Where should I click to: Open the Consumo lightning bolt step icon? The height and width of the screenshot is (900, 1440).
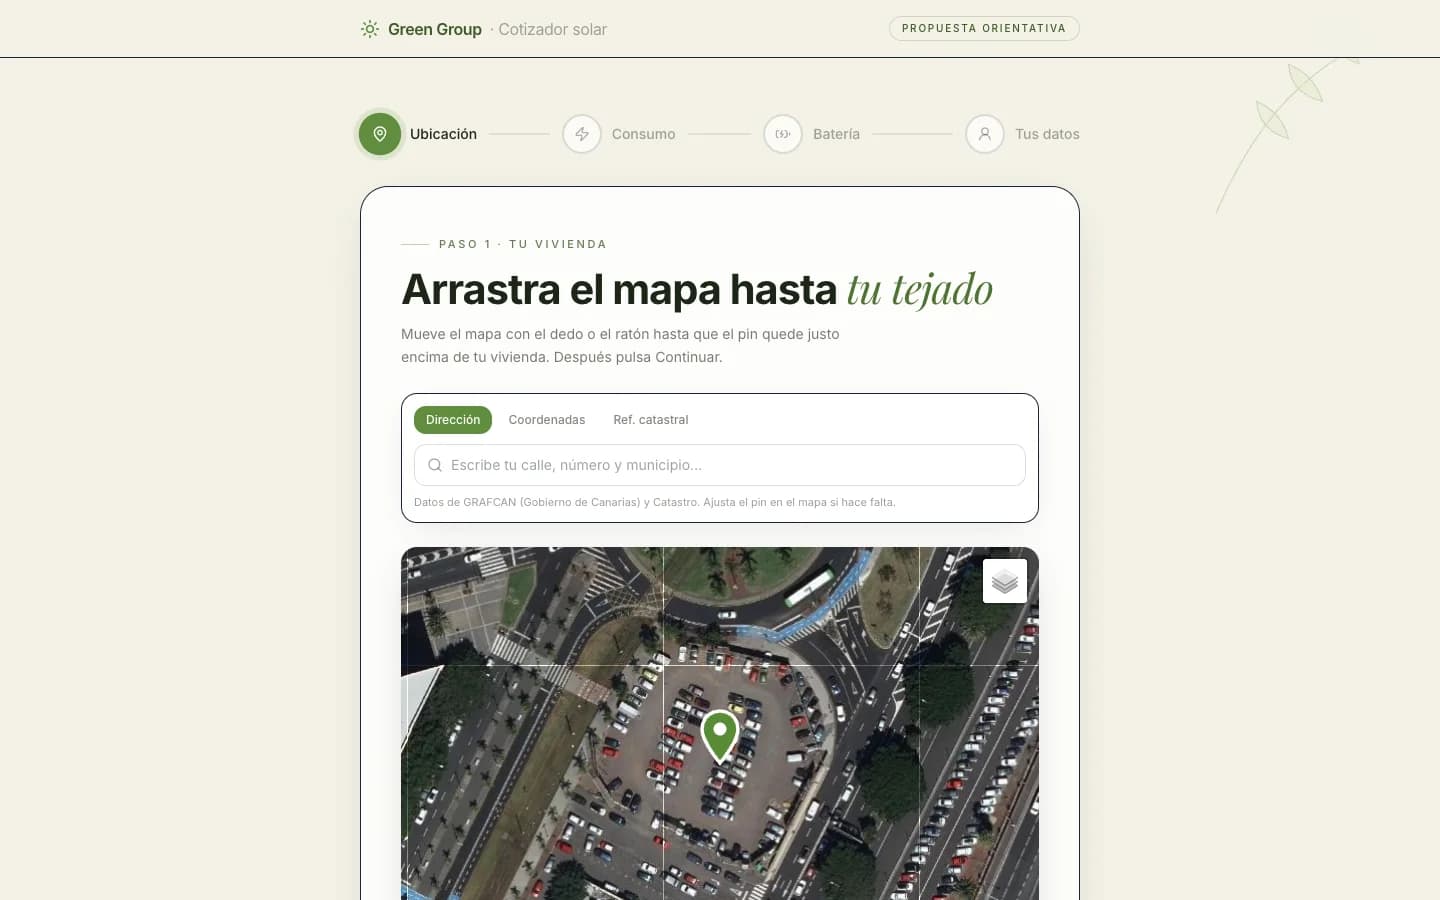tap(582, 134)
